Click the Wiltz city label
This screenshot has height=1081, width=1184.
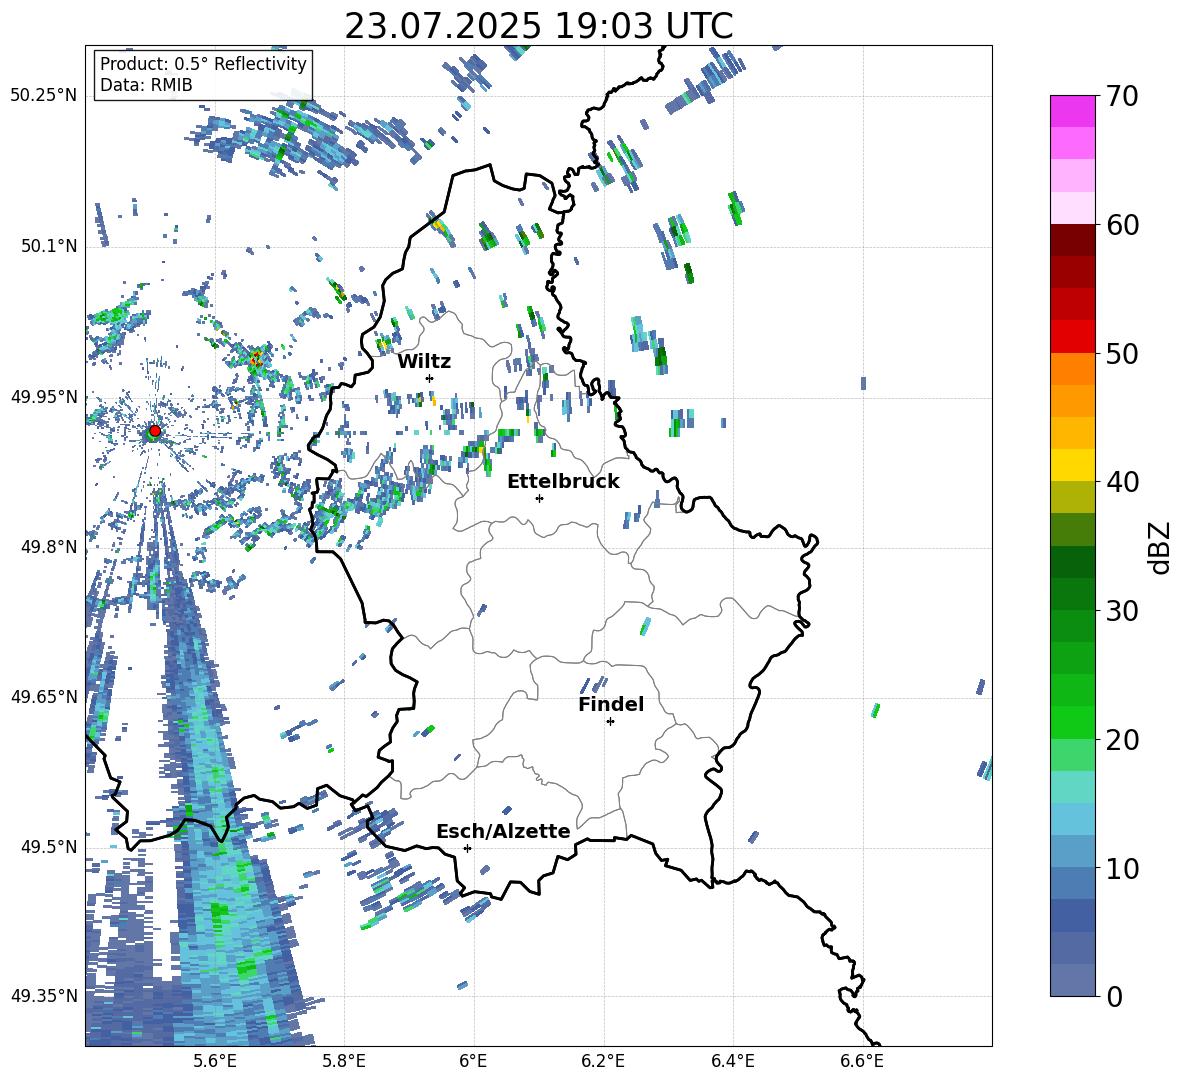[x=424, y=362]
